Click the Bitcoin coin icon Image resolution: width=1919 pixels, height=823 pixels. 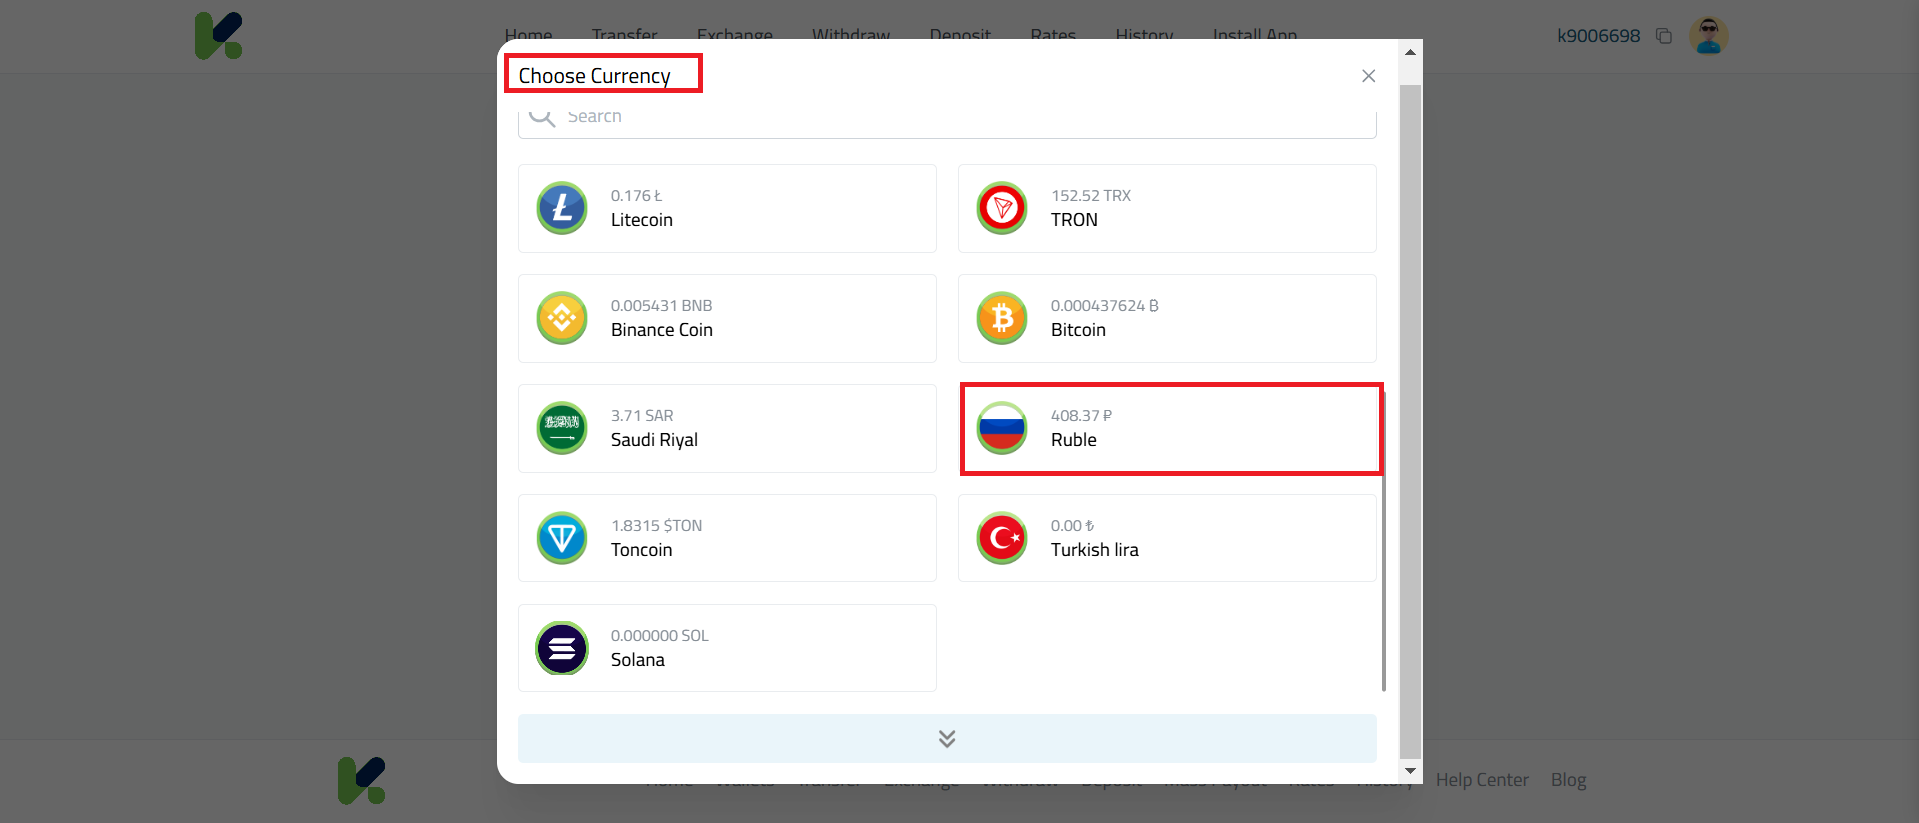coord(1002,318)
